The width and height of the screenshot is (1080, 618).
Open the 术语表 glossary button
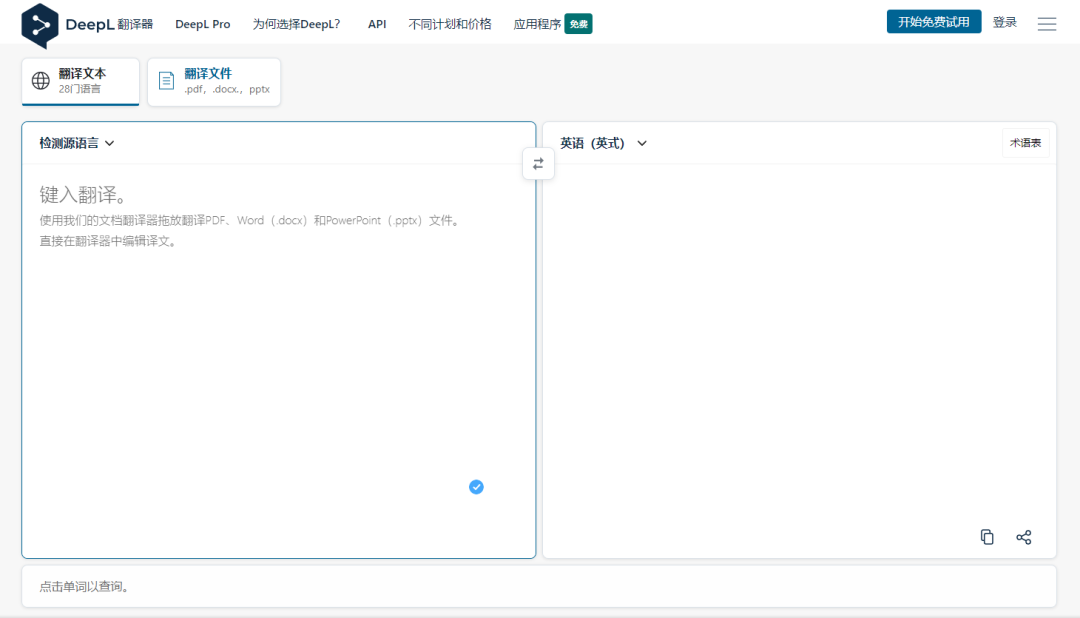tap(1025, 143)
